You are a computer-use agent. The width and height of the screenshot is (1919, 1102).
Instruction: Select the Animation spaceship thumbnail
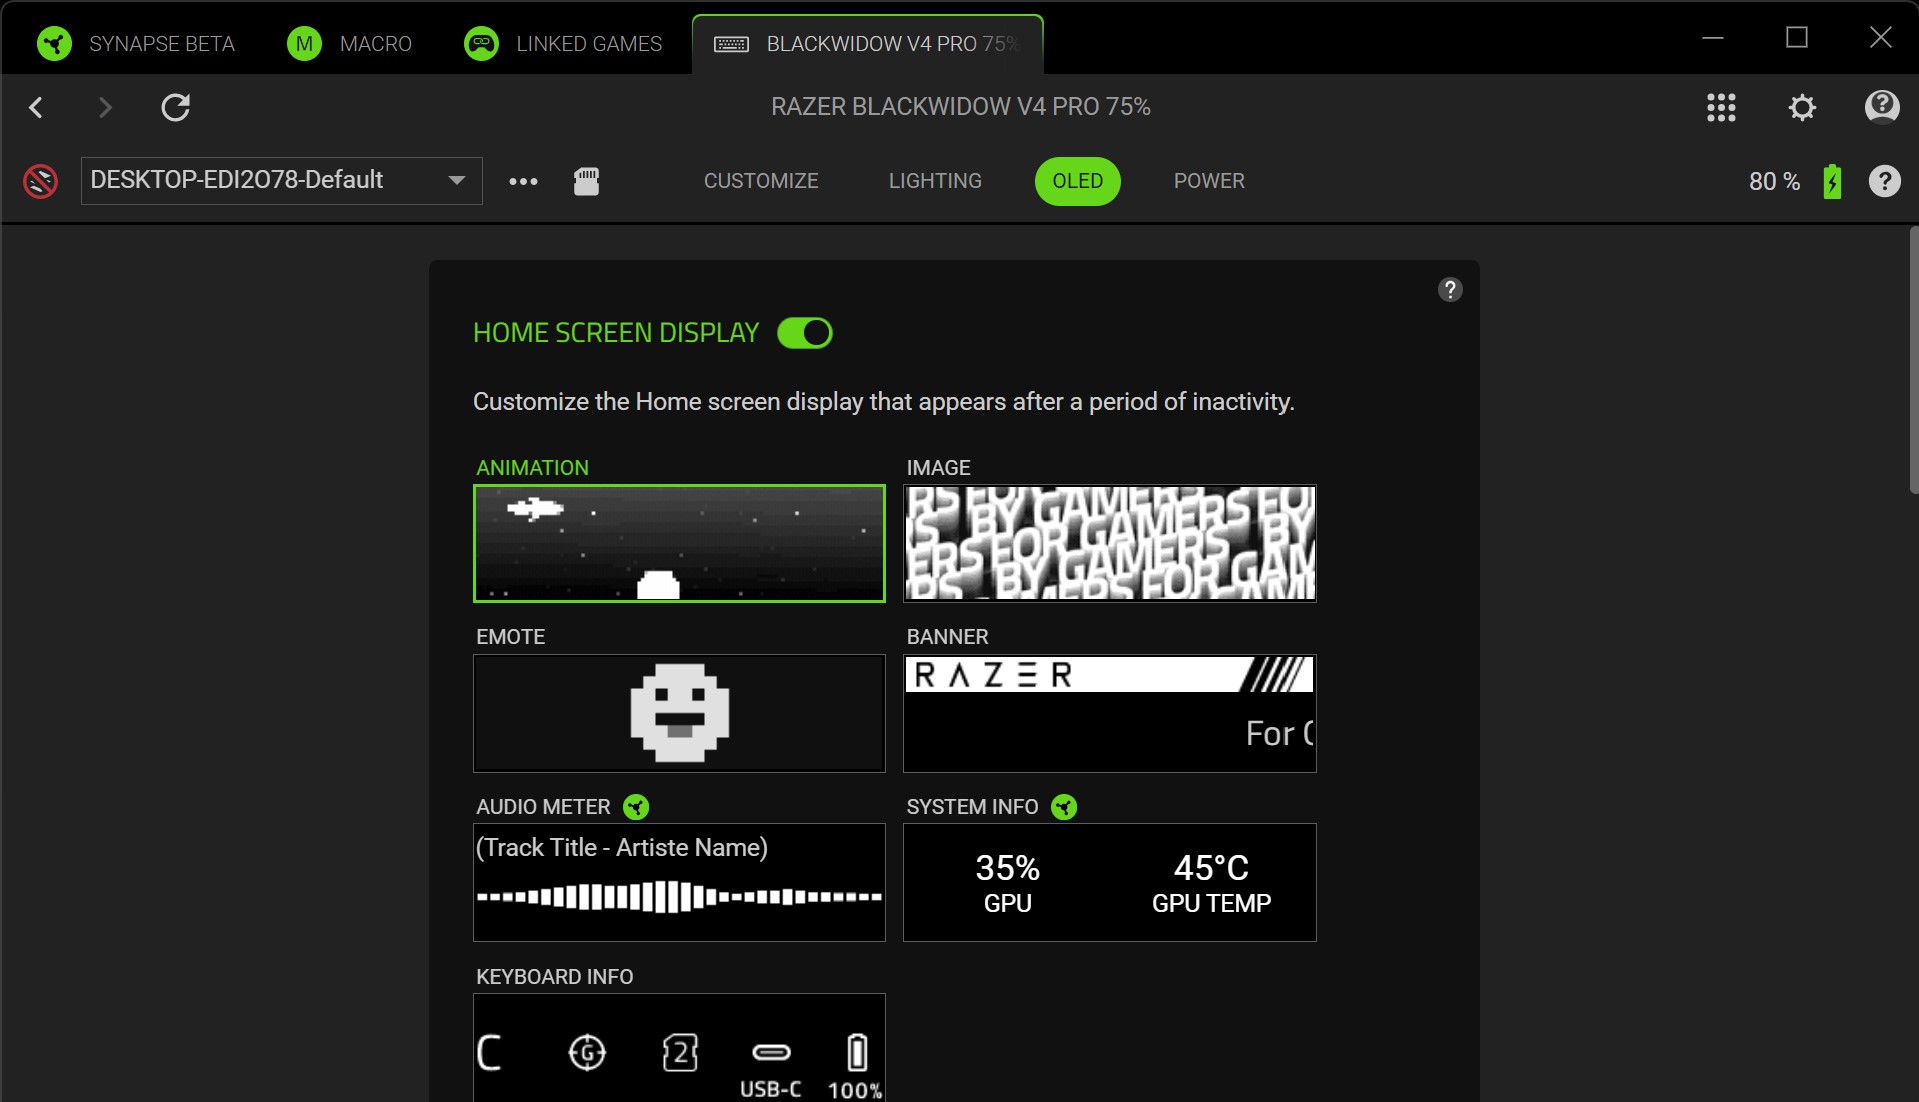pyautogui.click(x=679, y=544)
